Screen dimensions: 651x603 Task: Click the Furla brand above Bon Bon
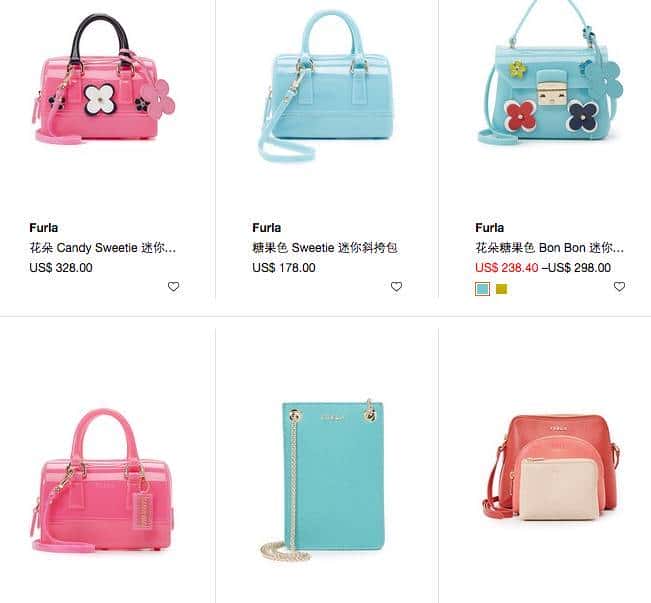[x=489, y=228]
